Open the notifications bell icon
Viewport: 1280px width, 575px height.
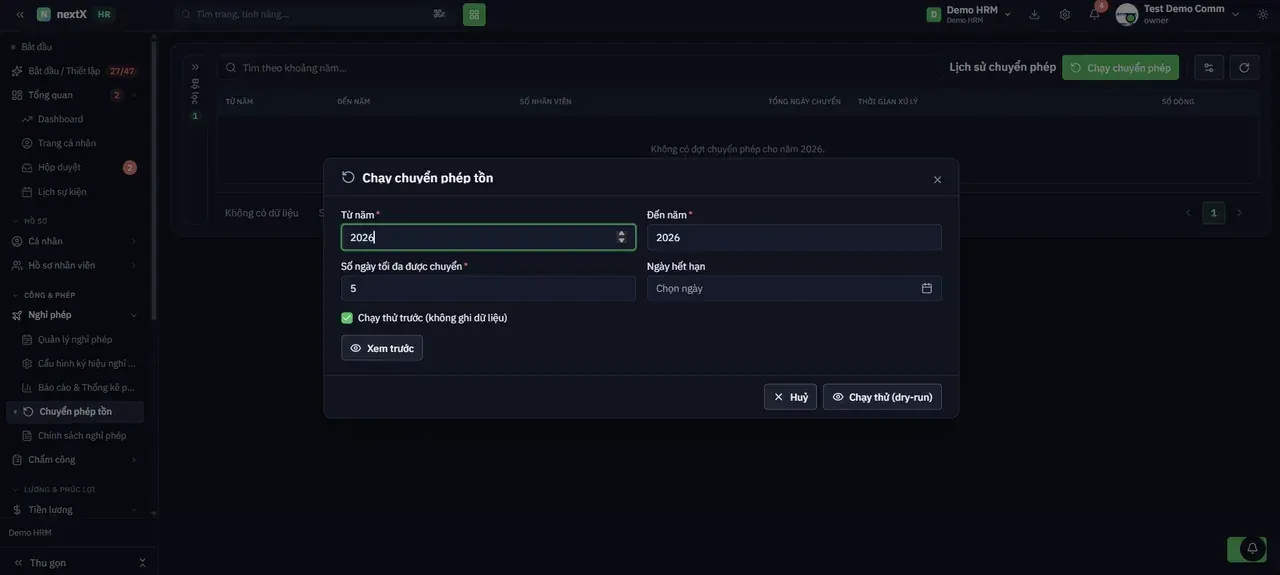(1095, 14)
